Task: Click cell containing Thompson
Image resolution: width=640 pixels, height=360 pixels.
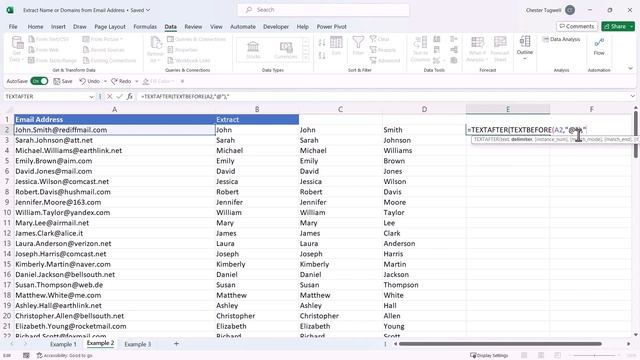Action: [424, 284]
